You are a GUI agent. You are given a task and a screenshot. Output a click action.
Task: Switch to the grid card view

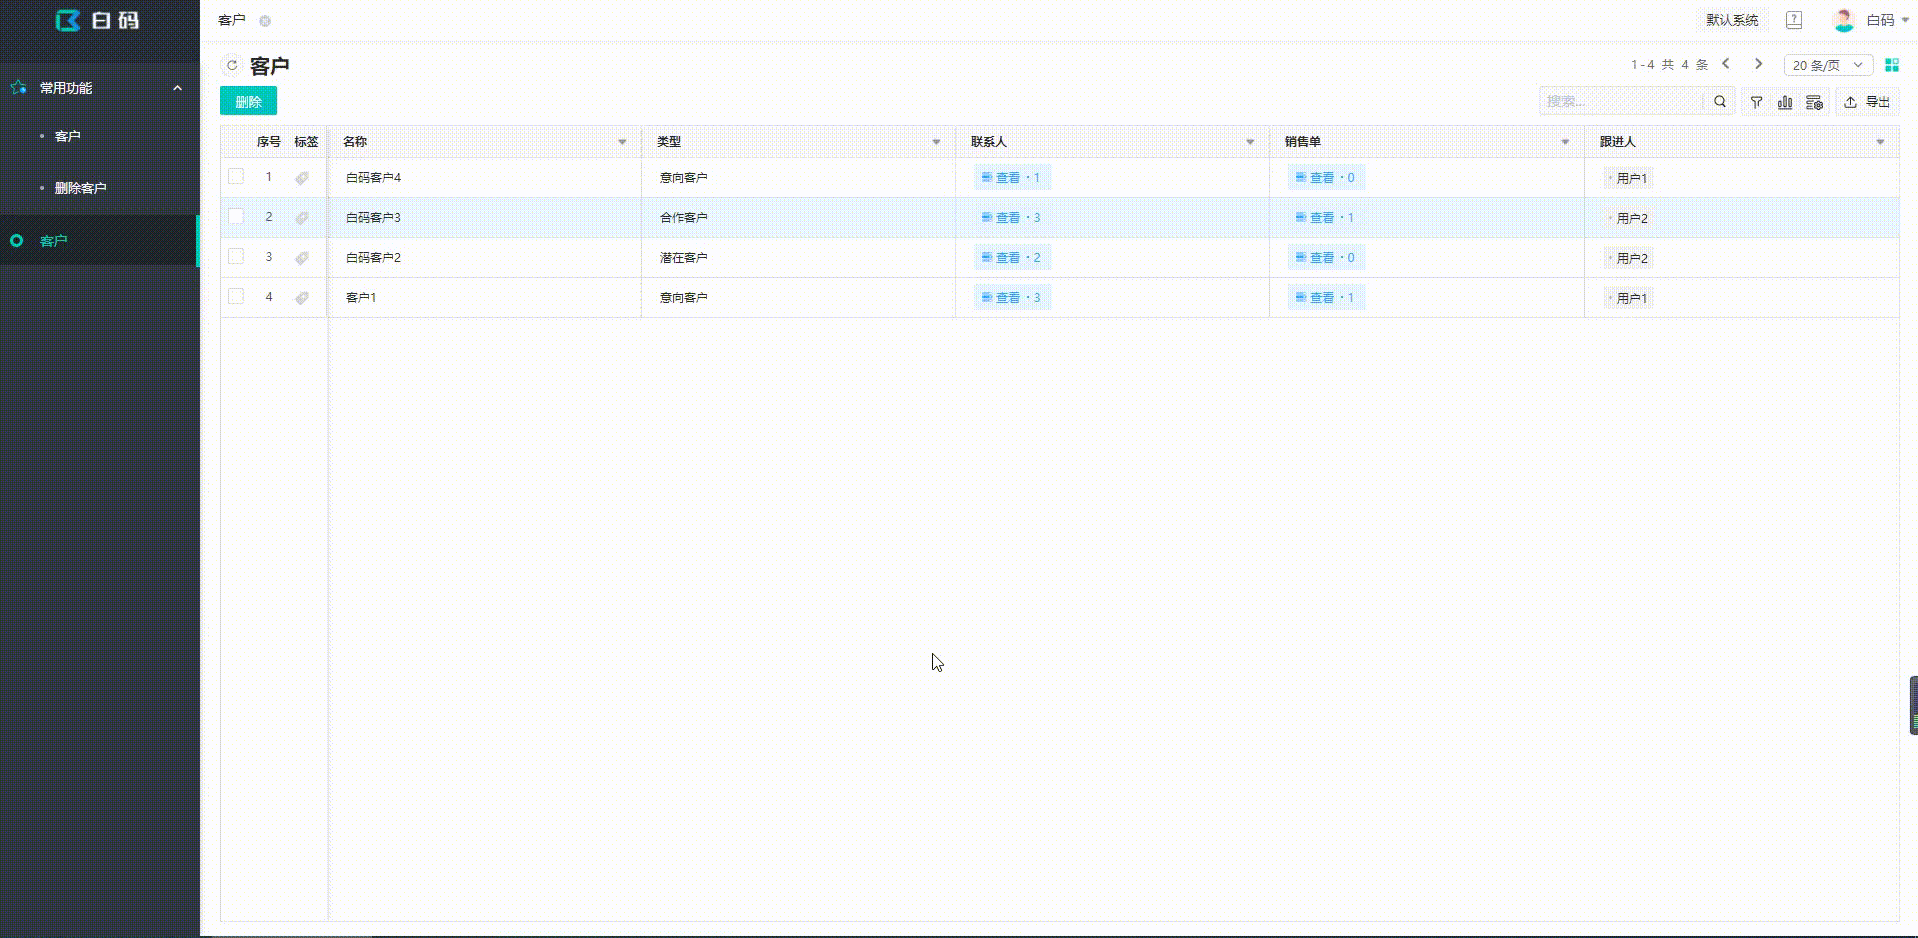click(1891, 65)
